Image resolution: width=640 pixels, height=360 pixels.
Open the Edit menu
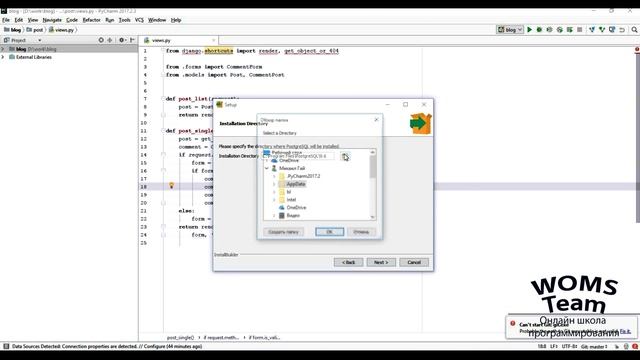pos(19,20)
